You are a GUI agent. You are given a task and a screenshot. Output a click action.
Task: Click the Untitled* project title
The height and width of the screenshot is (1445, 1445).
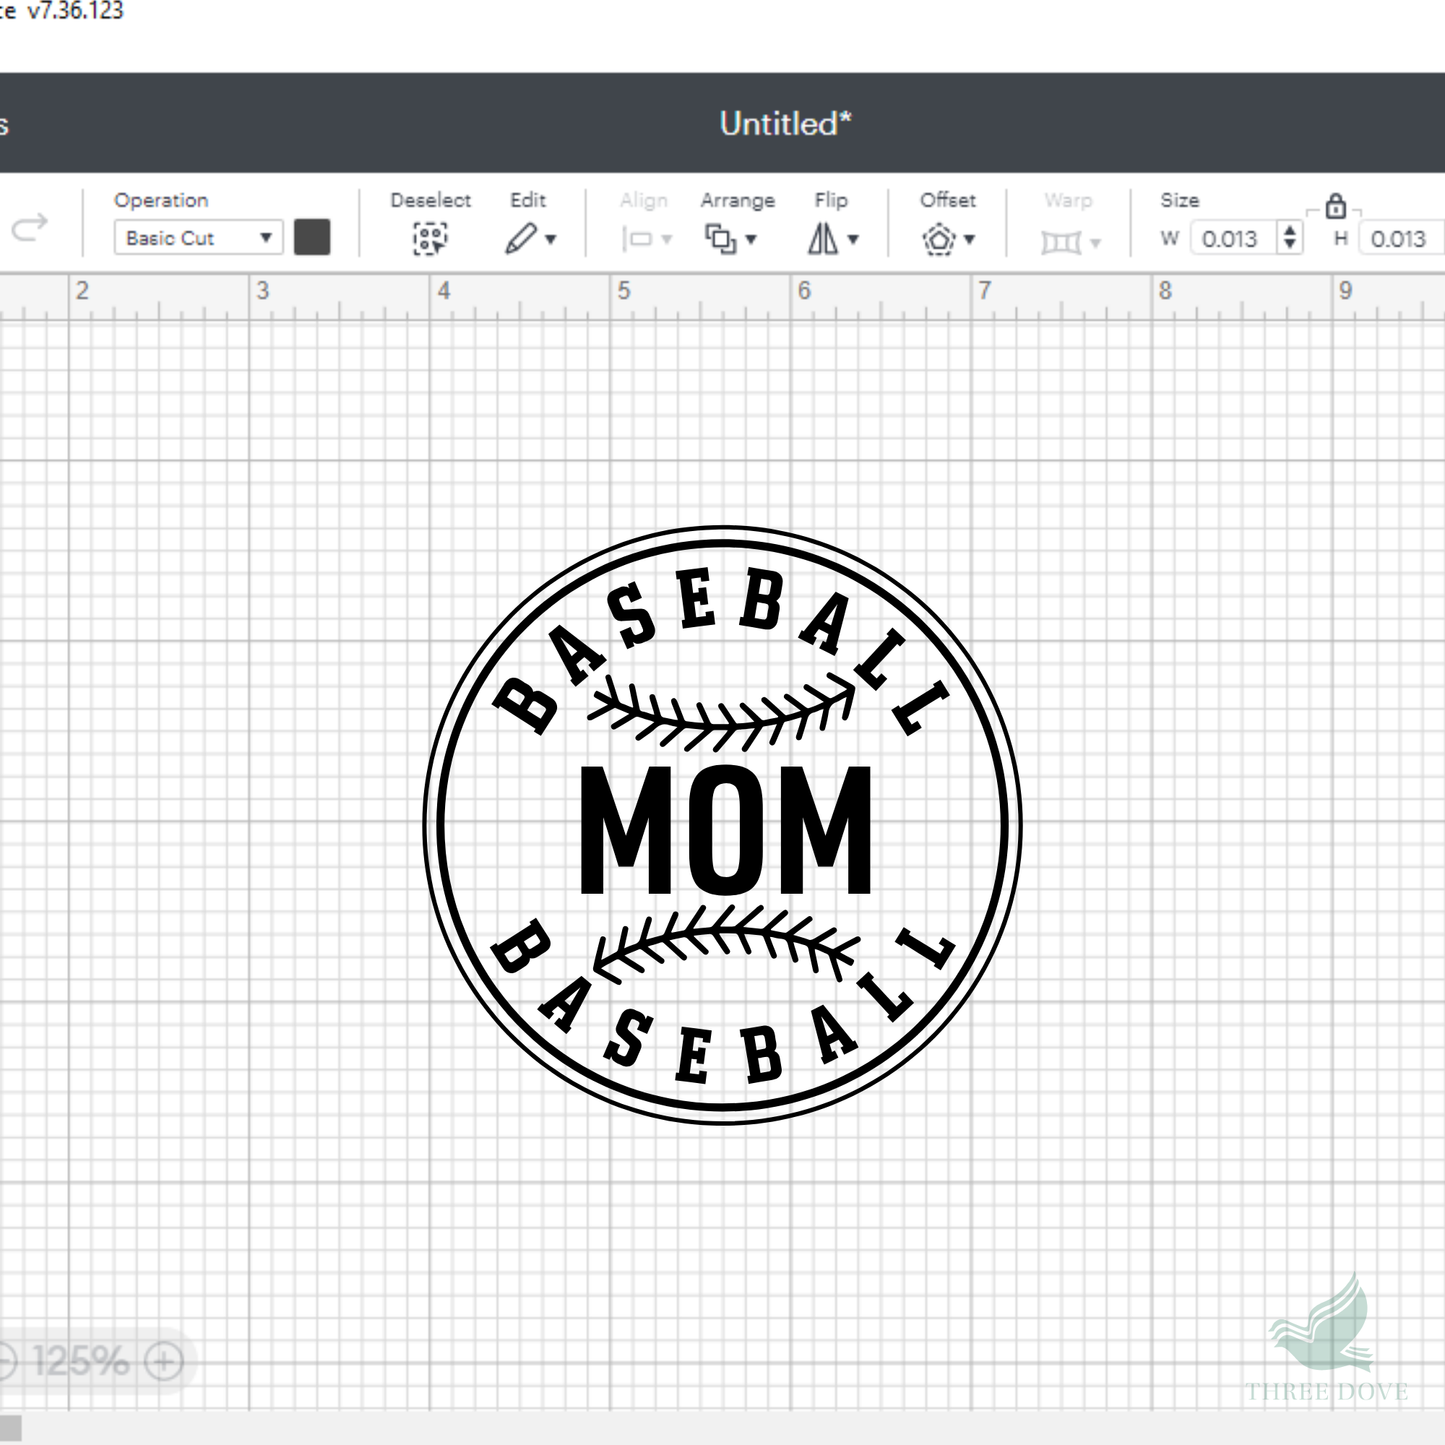785,124
